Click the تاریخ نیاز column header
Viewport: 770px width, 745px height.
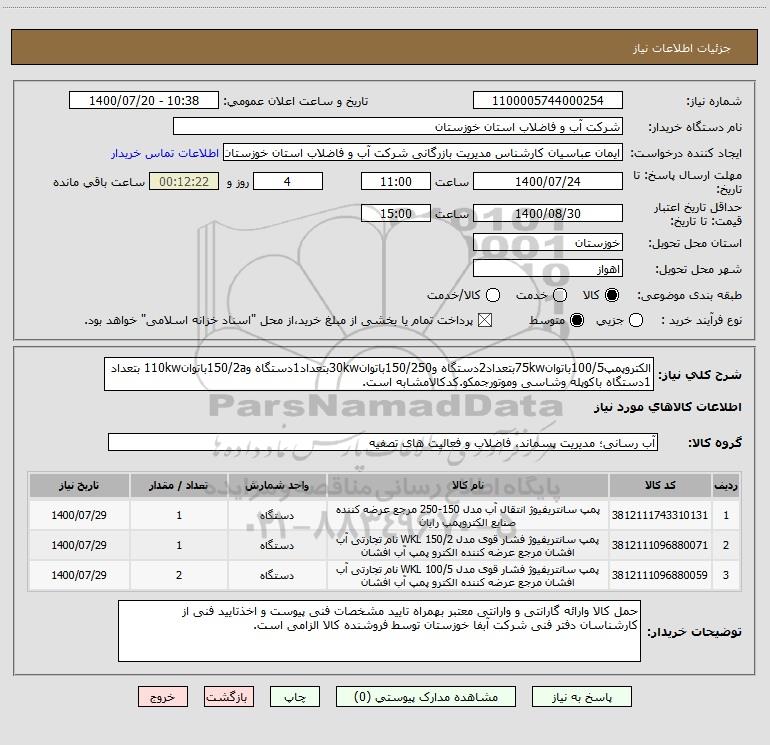point(79,486)
